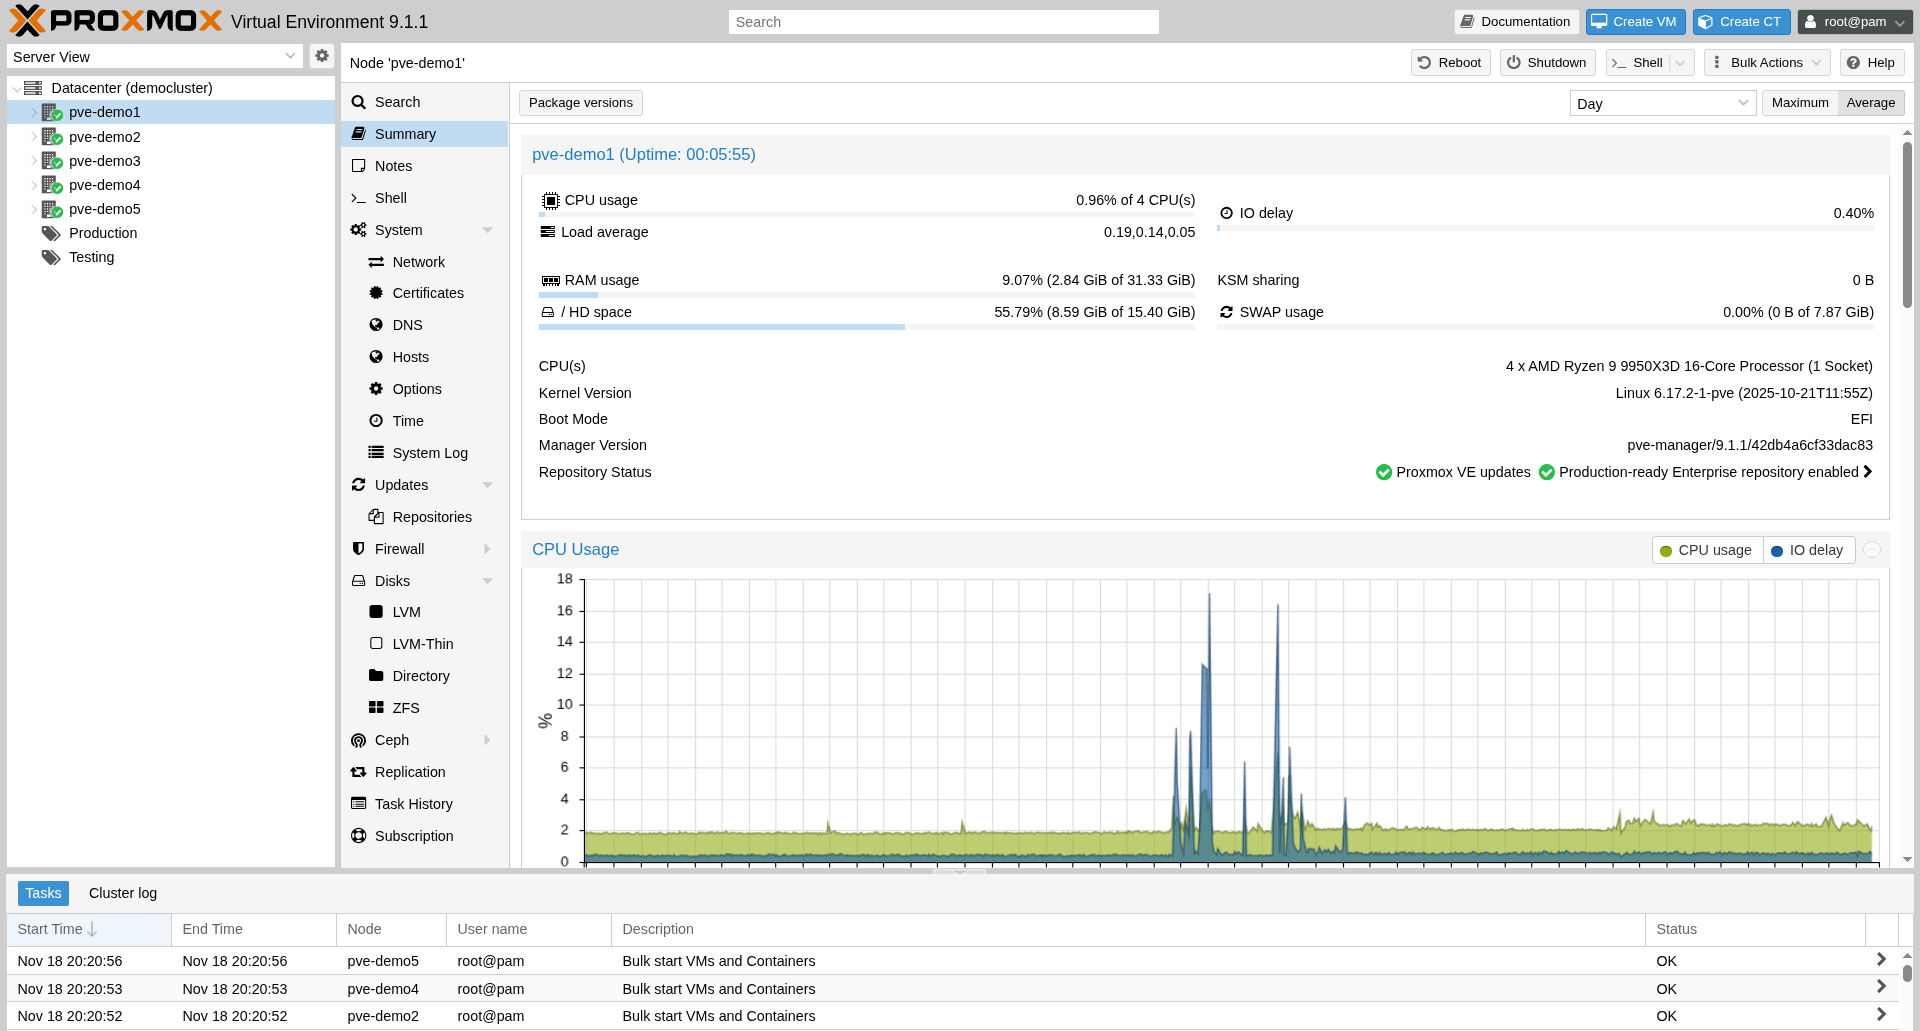Select the Shell icon in the node sidebar
Image resolution: width=1920 pixels, height=1031 pixels.
coord(358,198)
